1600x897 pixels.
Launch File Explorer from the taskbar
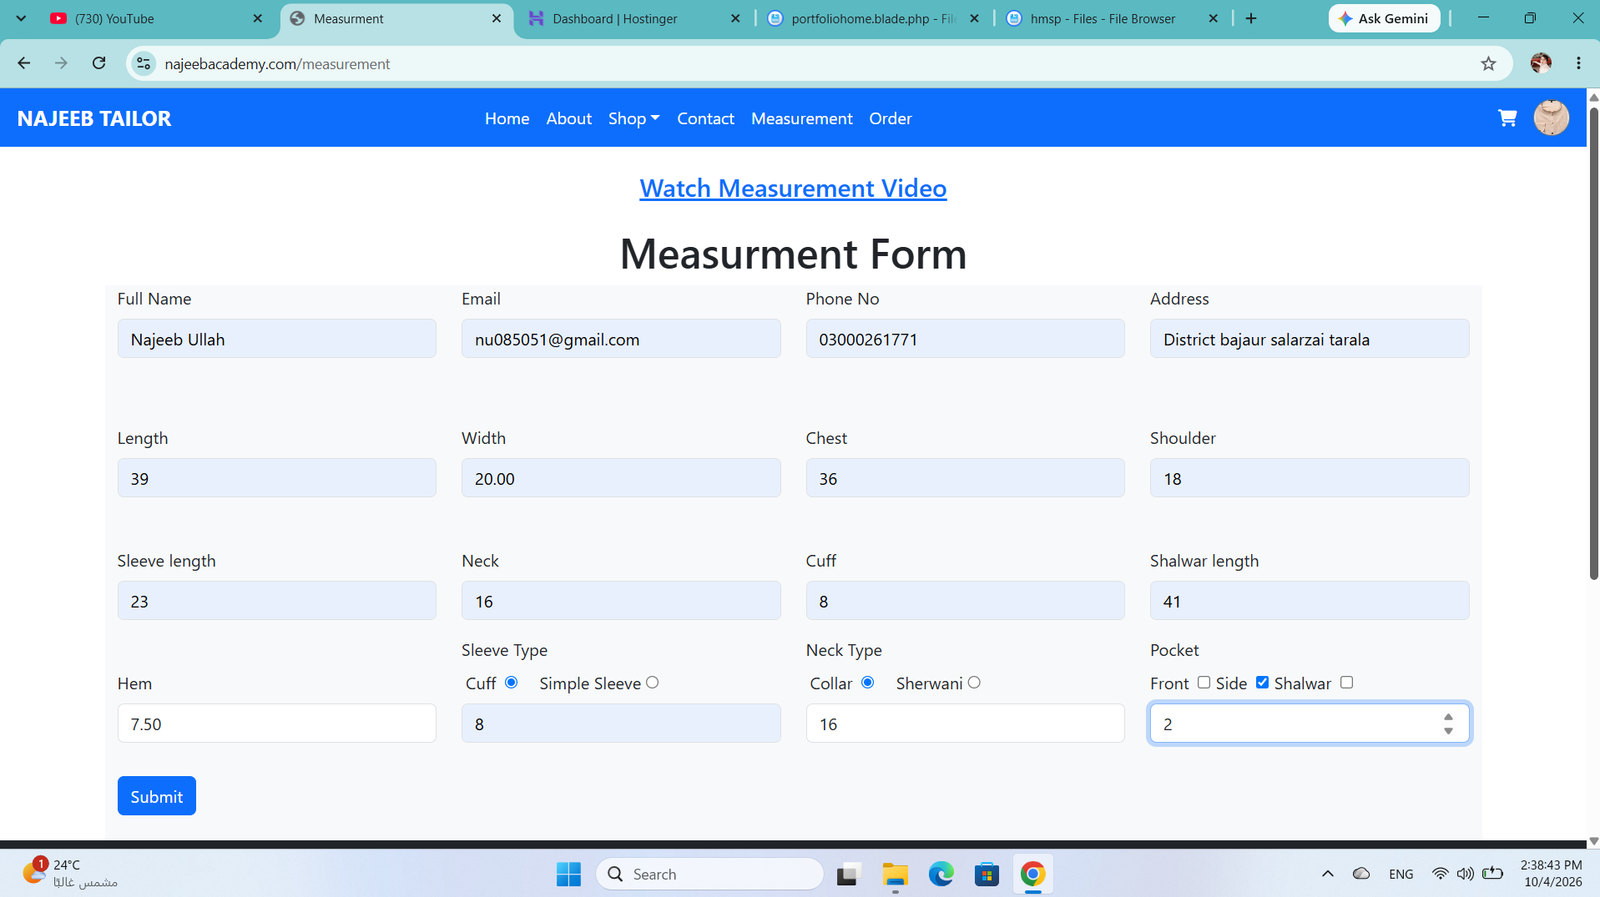[x=895, y=874]
